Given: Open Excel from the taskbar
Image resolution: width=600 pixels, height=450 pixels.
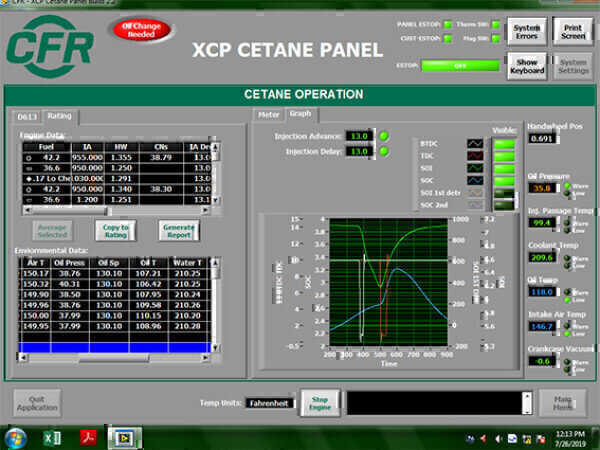Looking at the screenshot, I should tap(52, 438).
